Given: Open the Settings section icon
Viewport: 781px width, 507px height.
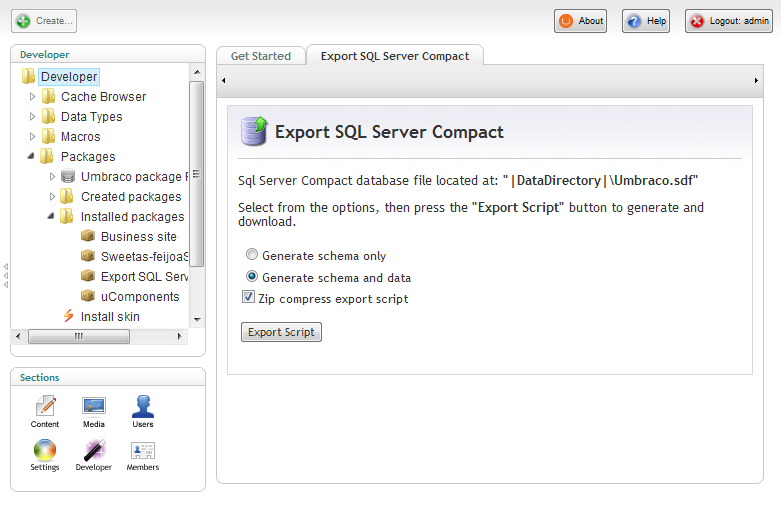Looking at the screenshot, I should tap(45, 450).
